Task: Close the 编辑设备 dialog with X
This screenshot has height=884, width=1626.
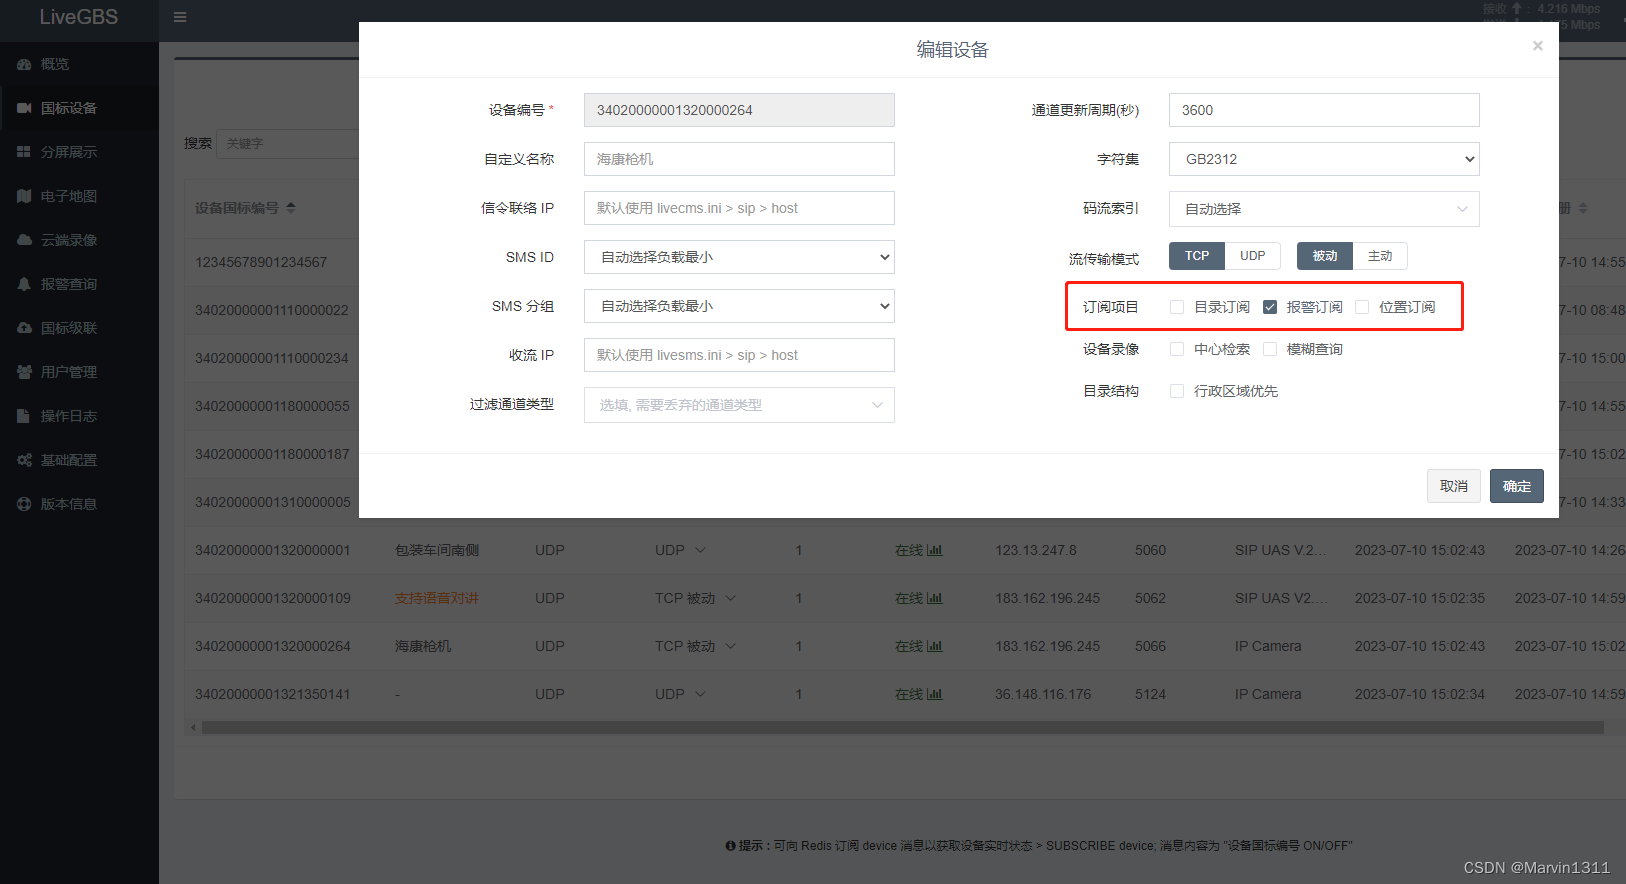Action: 1538,46
